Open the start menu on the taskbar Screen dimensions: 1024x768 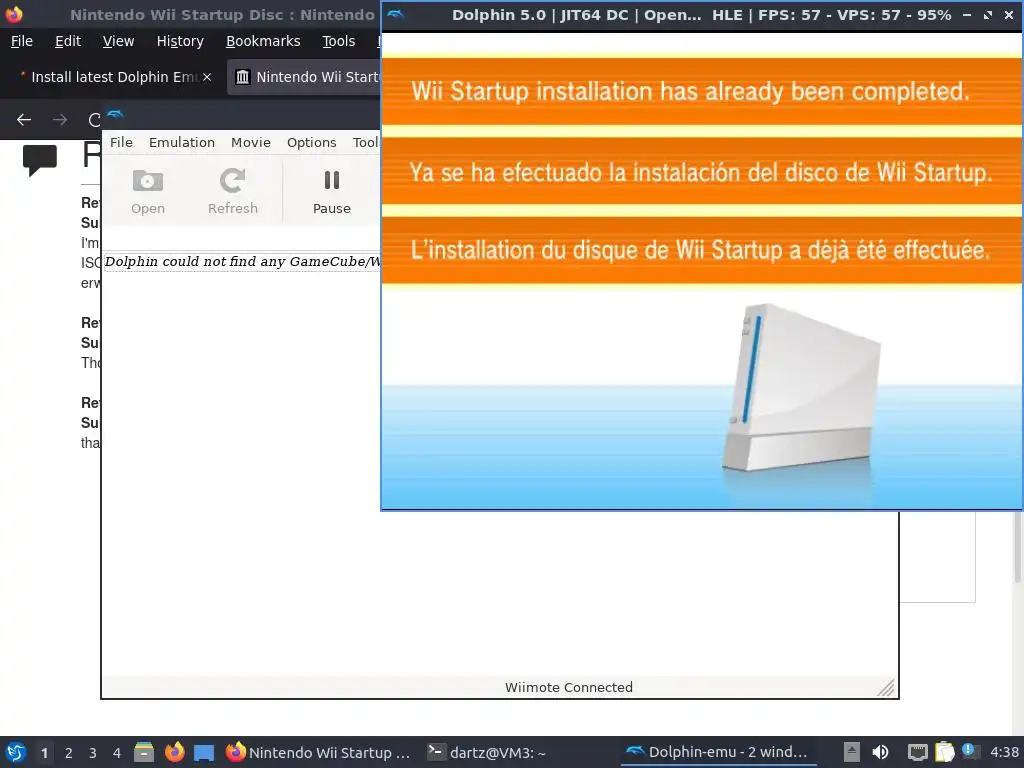[x=16, y=752]
